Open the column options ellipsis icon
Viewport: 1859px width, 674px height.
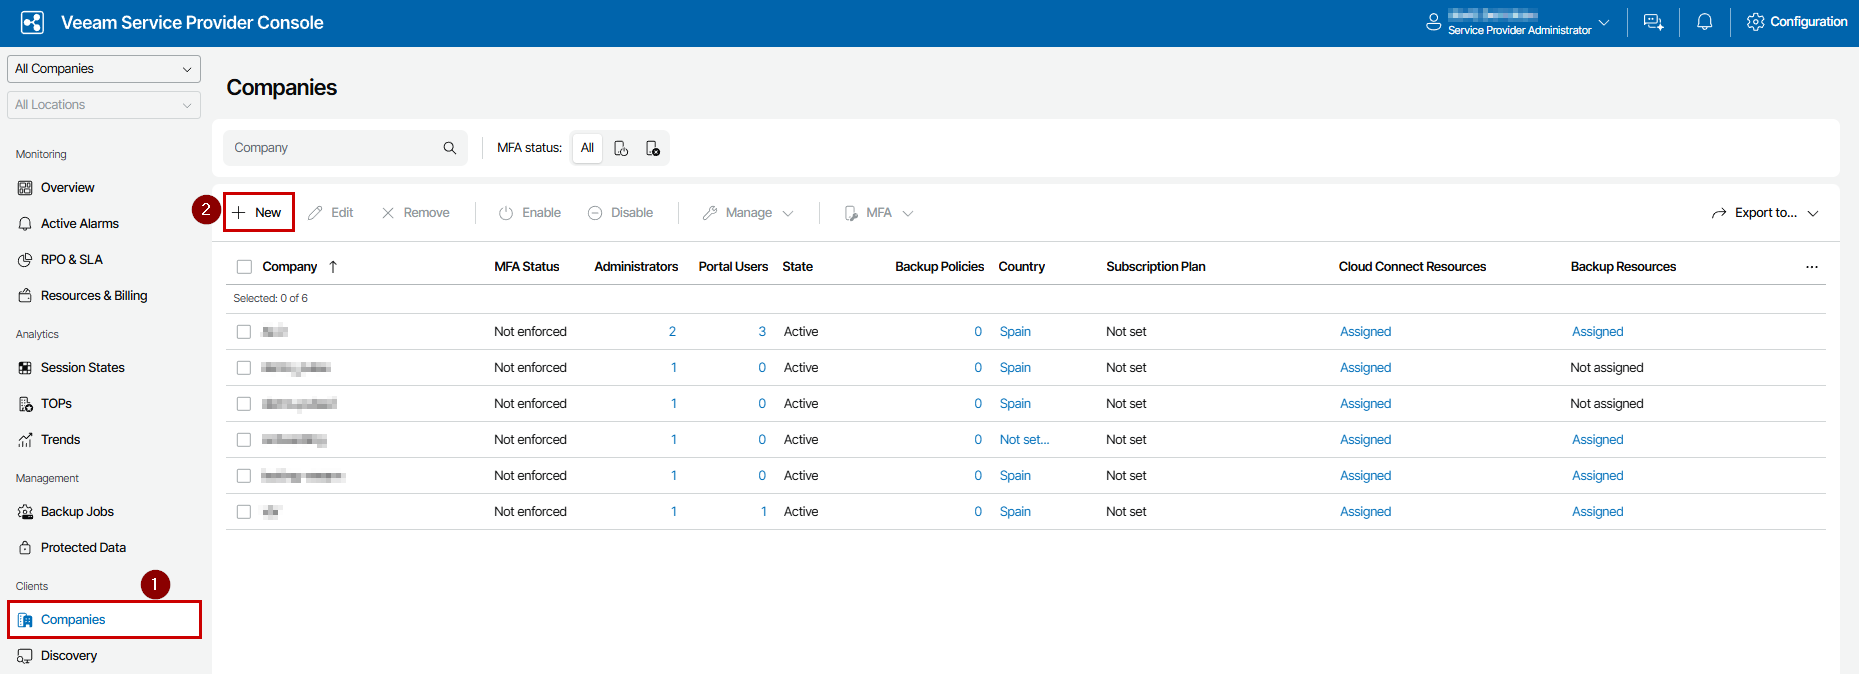(1811, 267)
